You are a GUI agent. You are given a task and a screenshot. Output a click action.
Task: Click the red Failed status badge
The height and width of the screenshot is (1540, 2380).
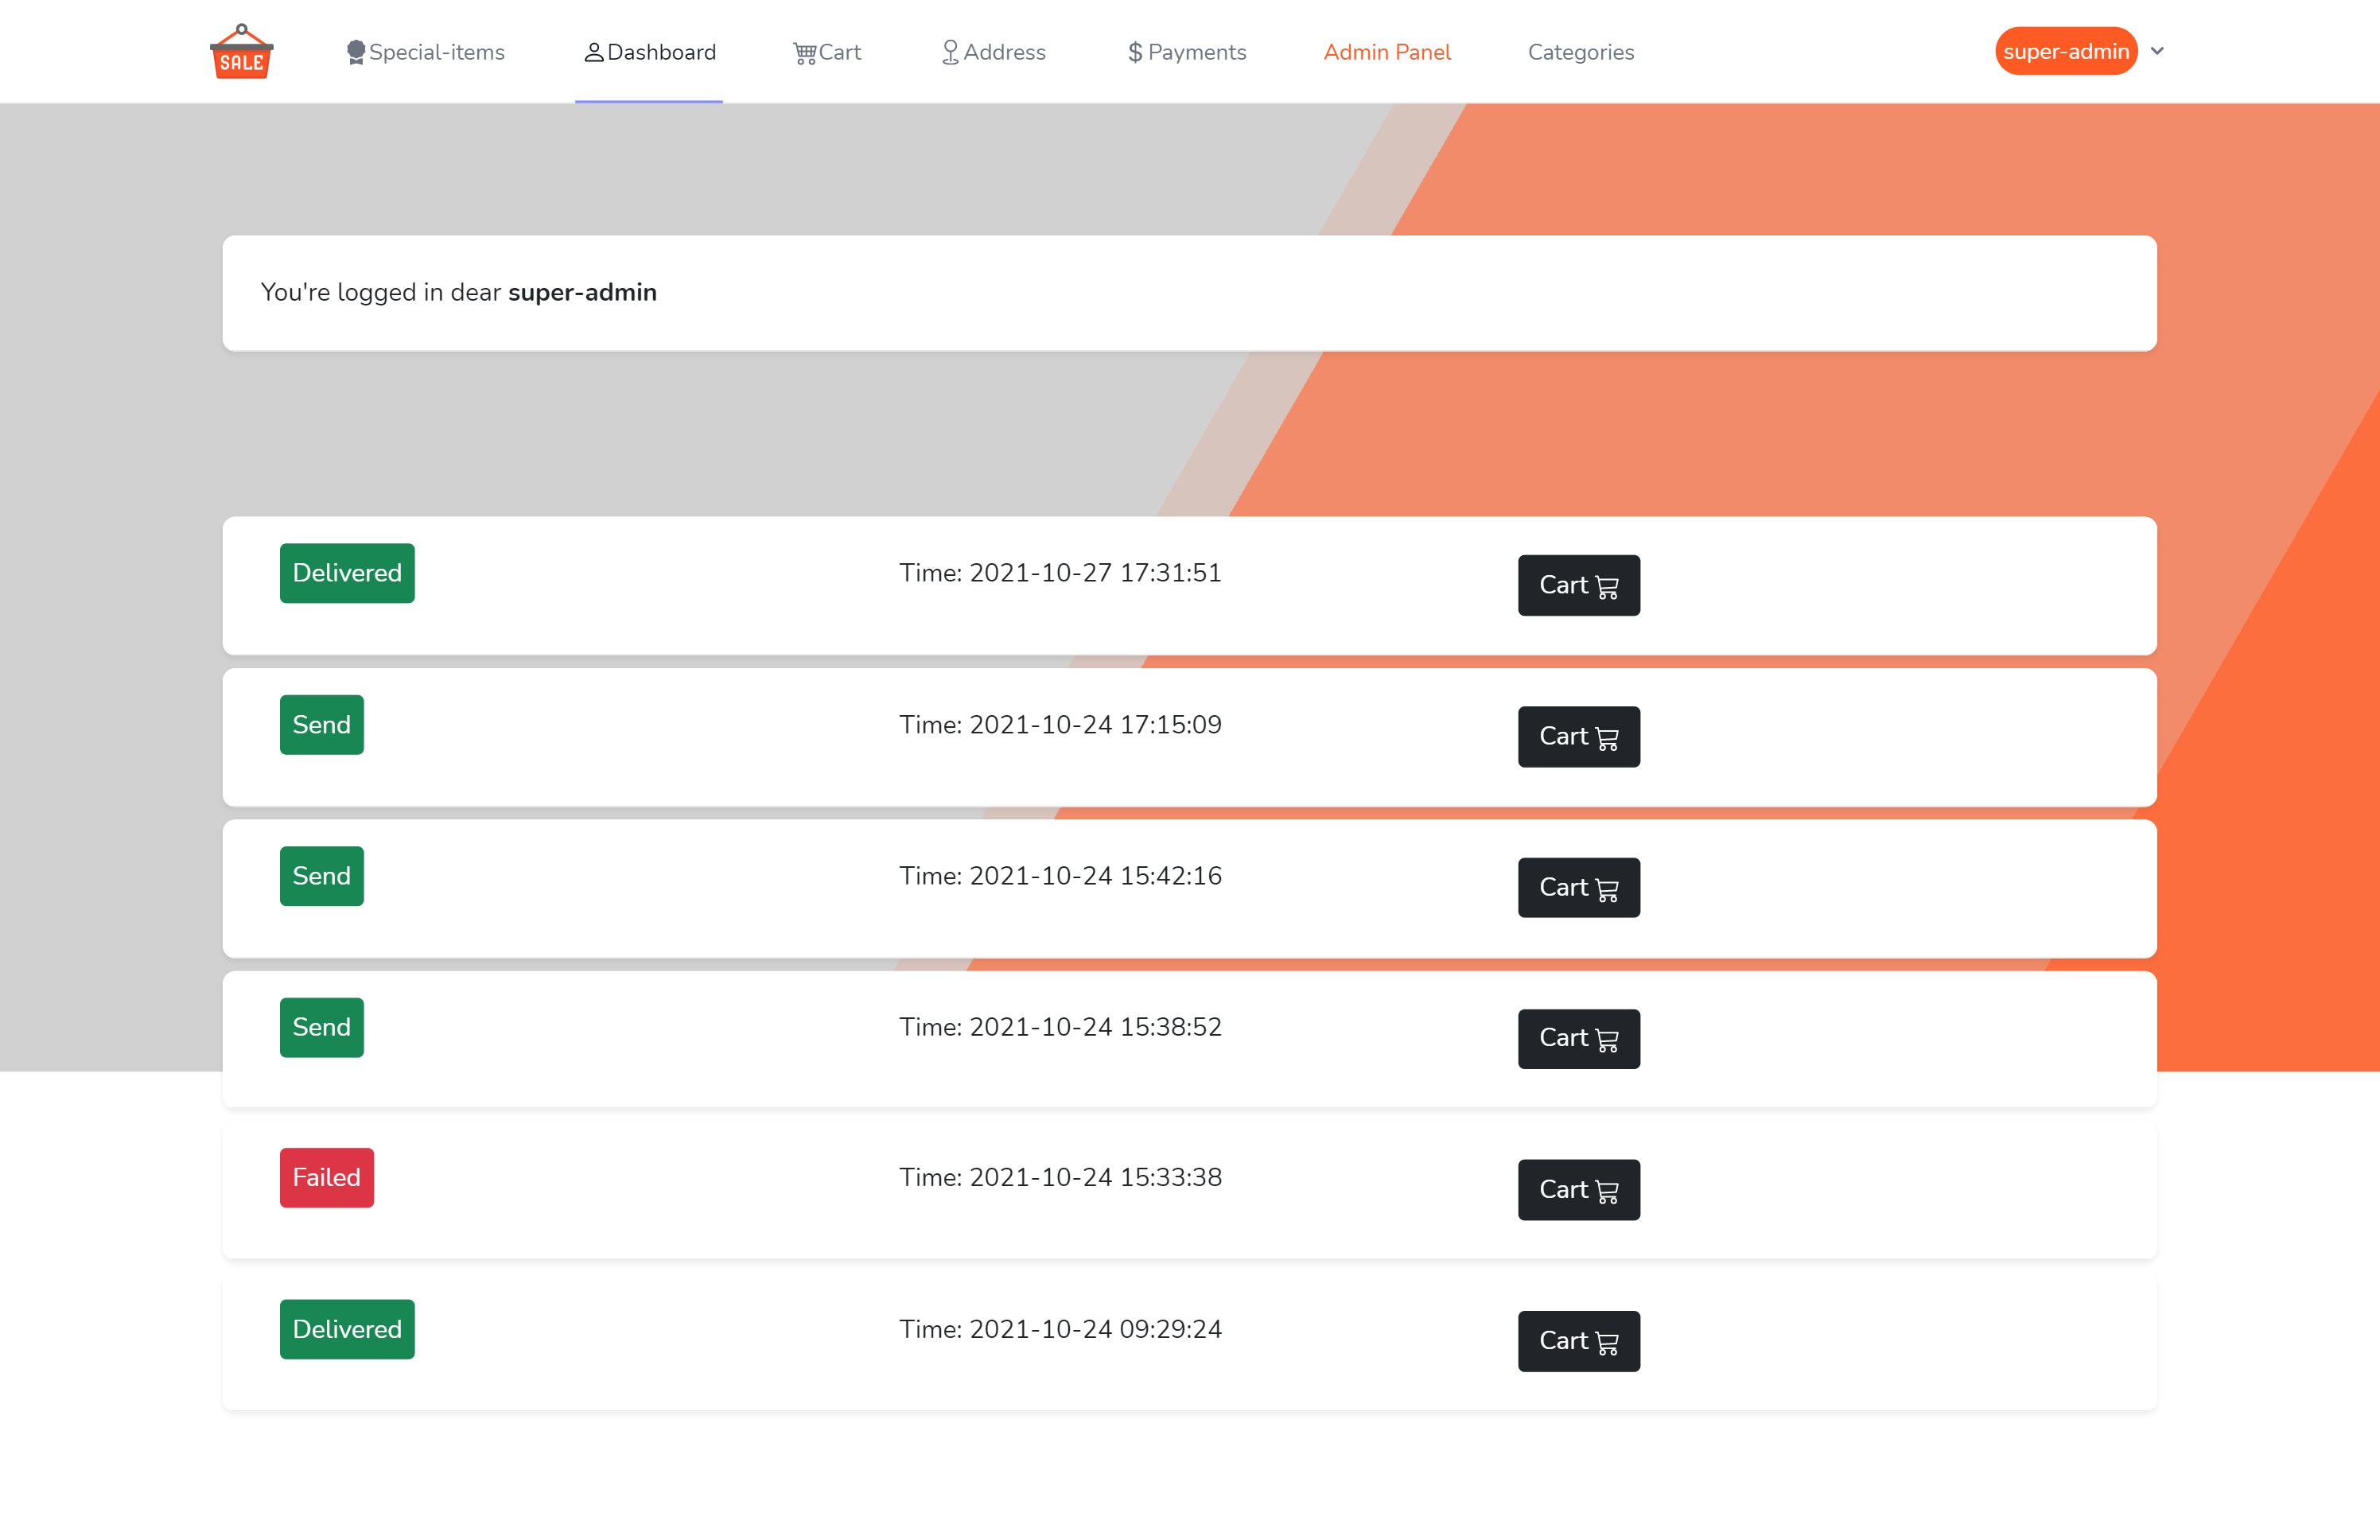[x=326, y=1177]
